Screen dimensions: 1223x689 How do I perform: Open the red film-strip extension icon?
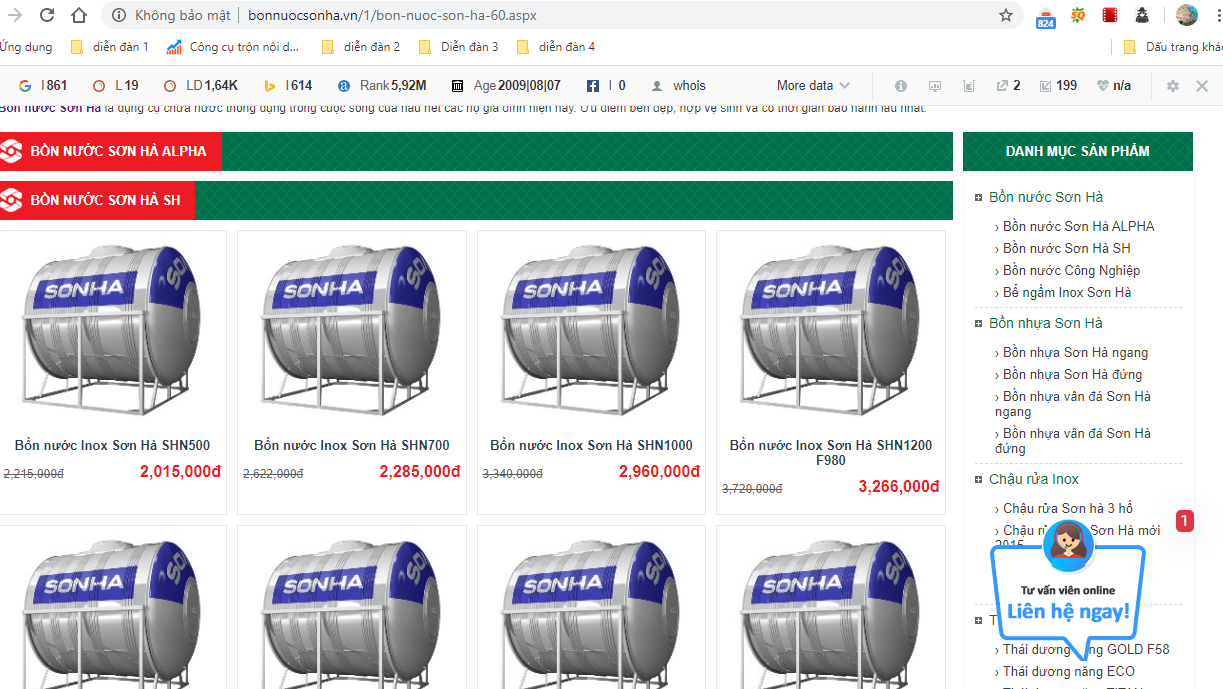(x=1110, y=15)
